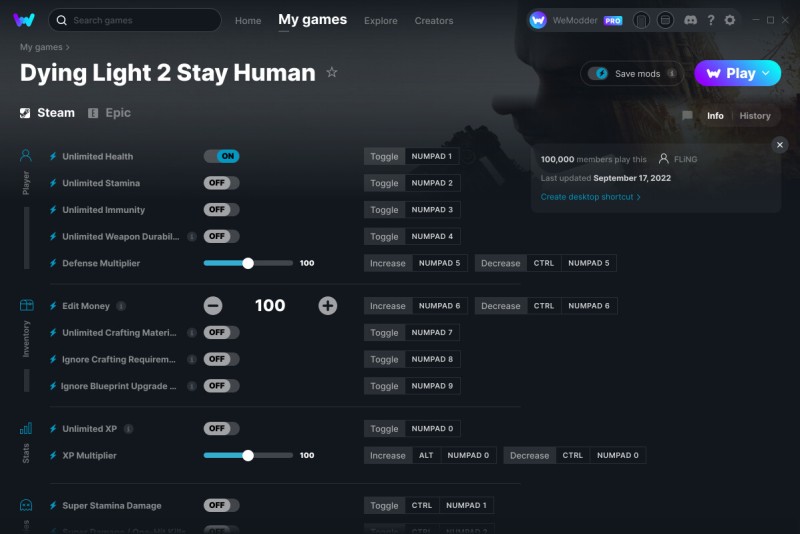
Task: Click the lightning icon beside Unlimited Health
Action: 53,156
